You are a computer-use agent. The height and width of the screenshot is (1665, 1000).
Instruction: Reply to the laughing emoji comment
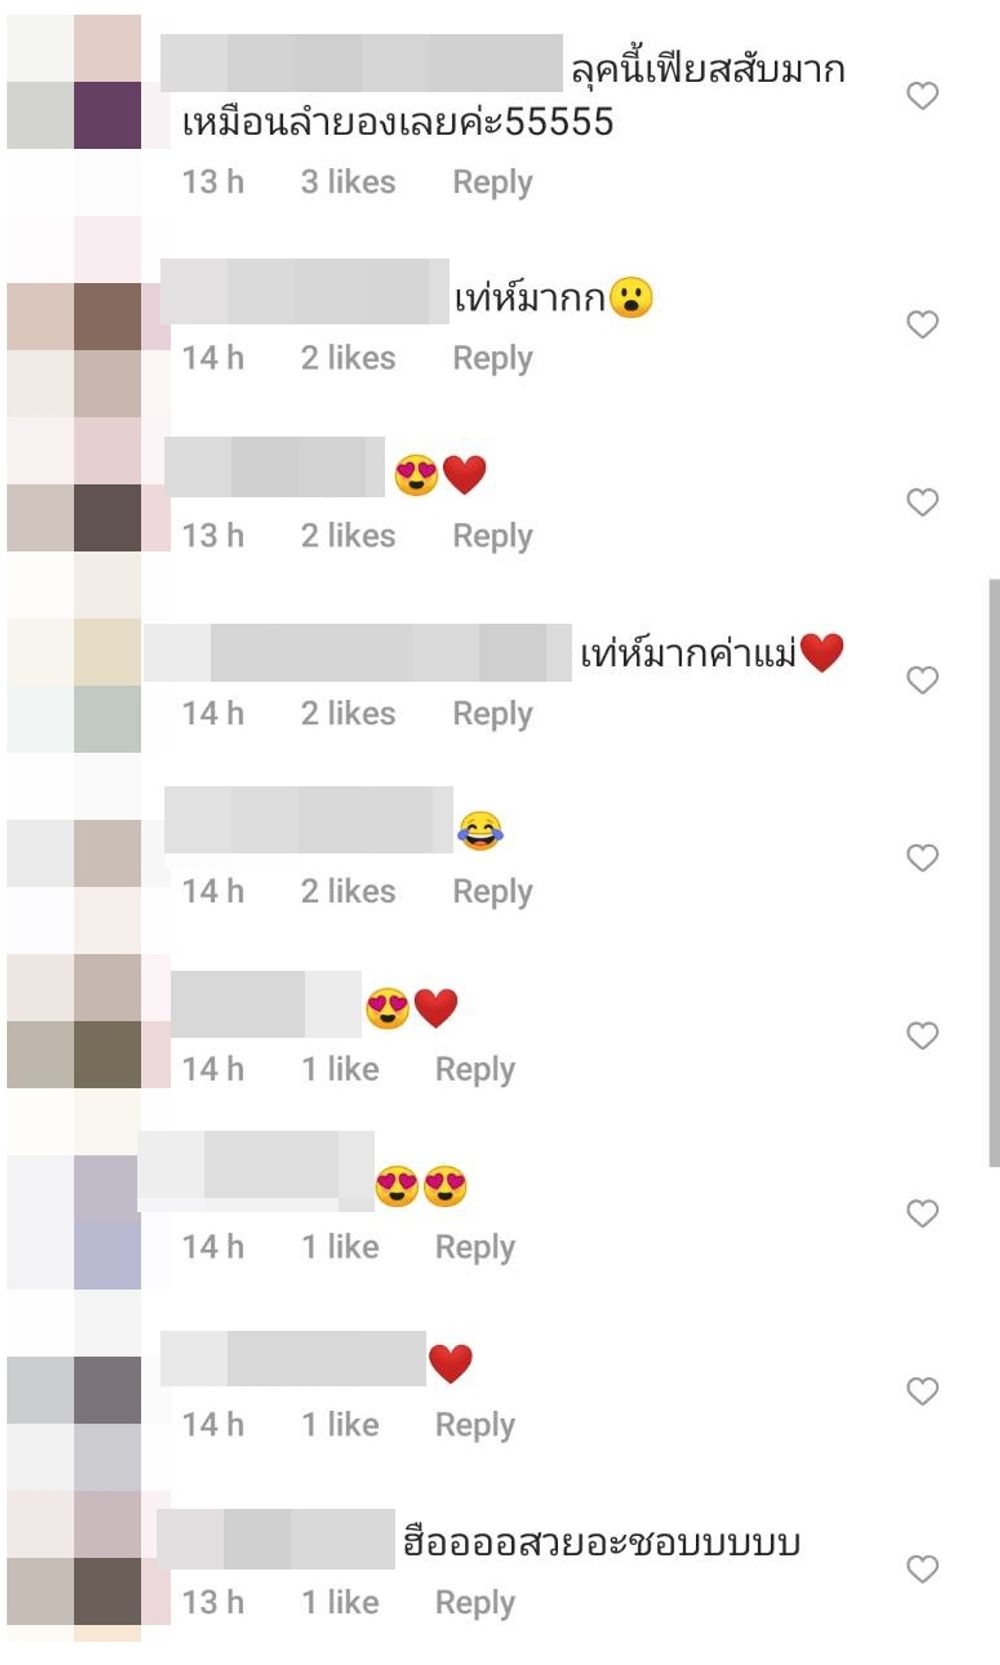tap(492, 892)
